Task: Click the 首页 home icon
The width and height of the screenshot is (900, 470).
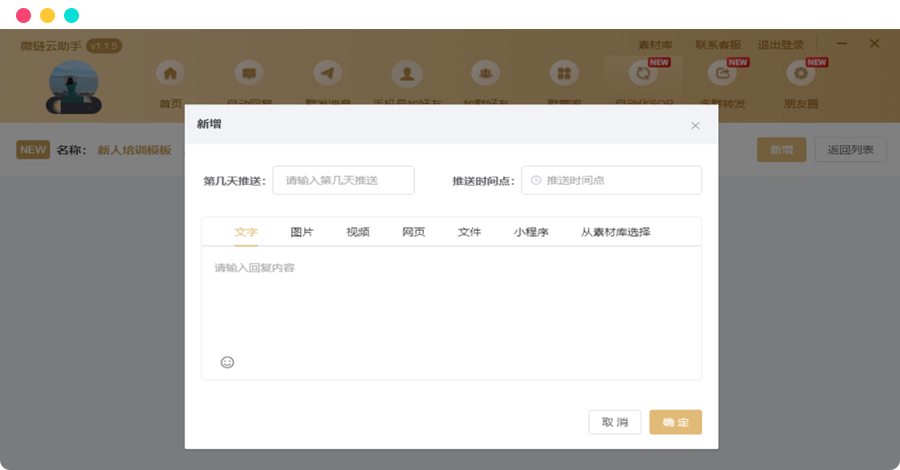Action: click(170, 74)
